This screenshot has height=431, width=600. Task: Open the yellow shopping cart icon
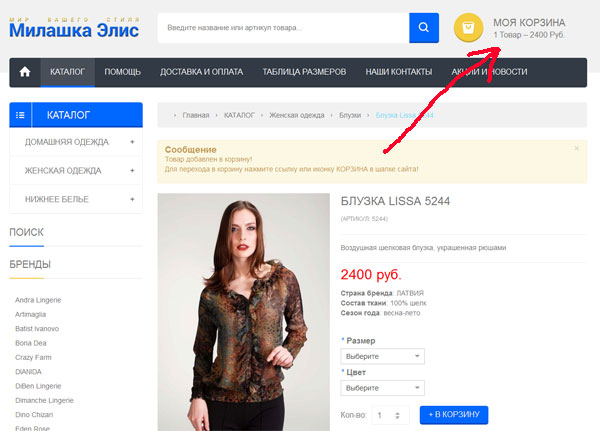tap(468, 28)
